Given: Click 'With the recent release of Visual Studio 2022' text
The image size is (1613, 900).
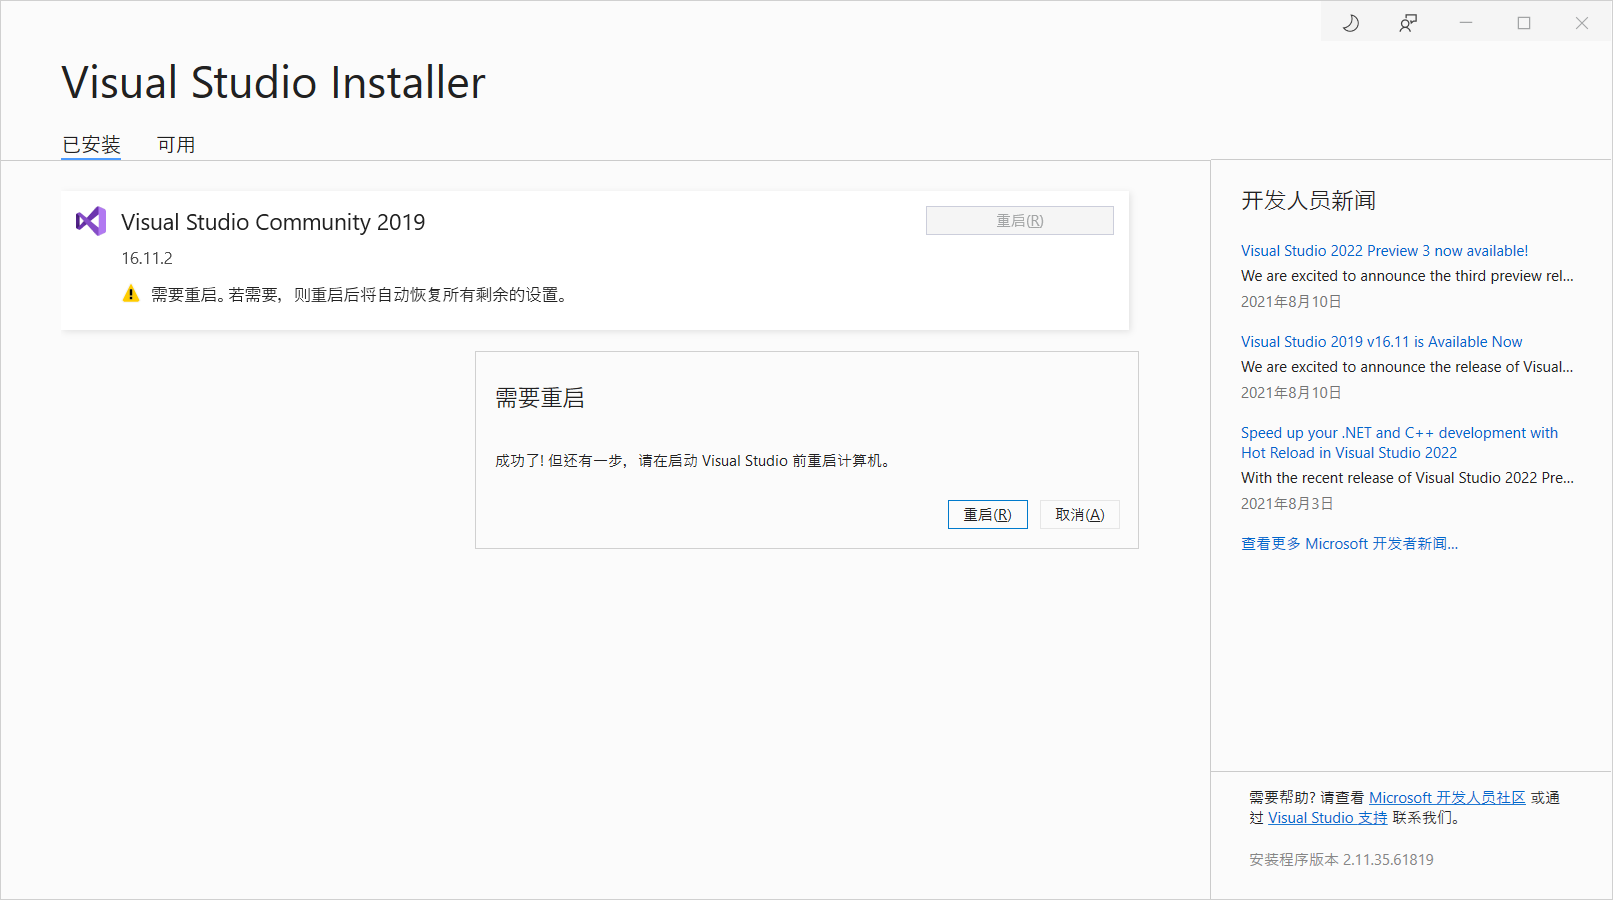Looking at the screenshot, I should 1407,478.
